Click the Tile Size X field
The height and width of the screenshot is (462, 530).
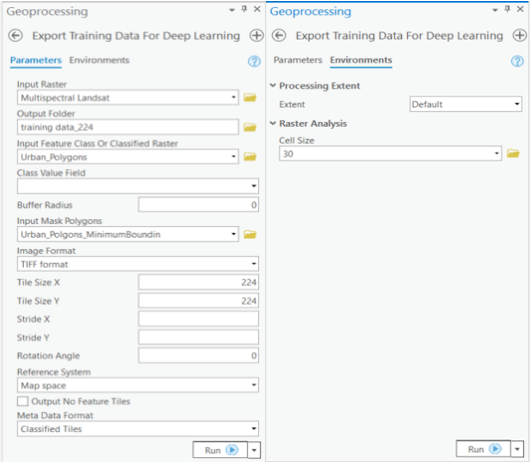[198, 282]
